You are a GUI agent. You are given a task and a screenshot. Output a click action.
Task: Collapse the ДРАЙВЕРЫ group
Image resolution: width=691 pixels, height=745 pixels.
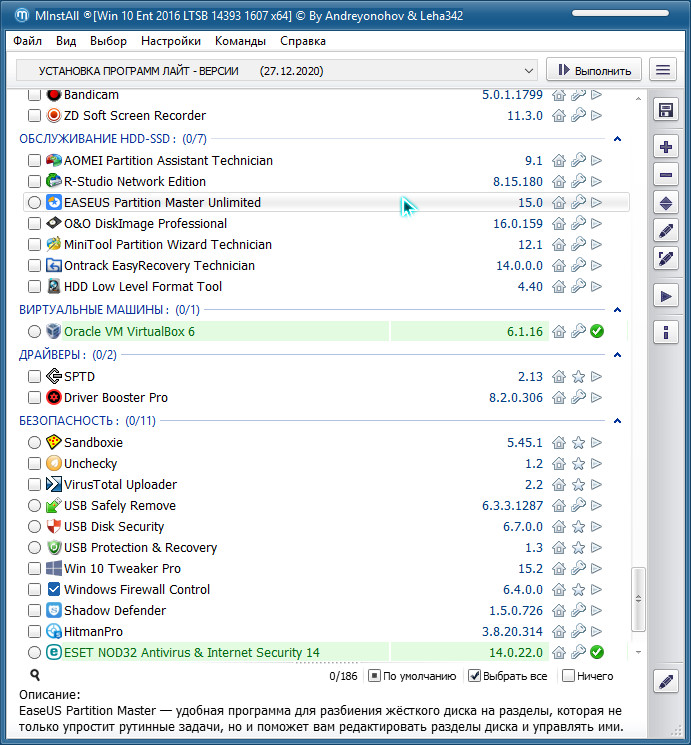point(617,355)
